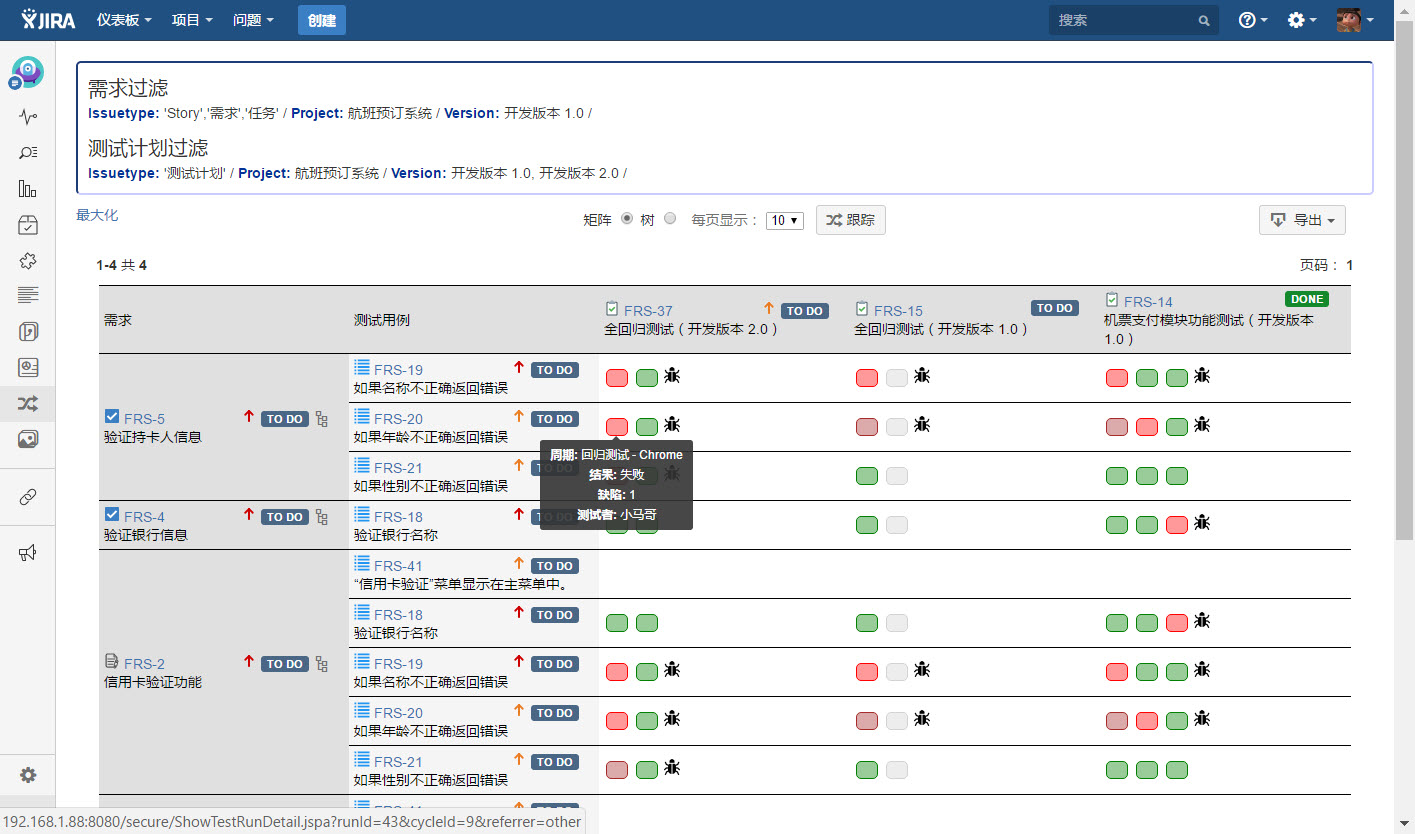Open the 项目 menu
The width and height of the screenshot is (1415, 834).
[x=192, y=20]
